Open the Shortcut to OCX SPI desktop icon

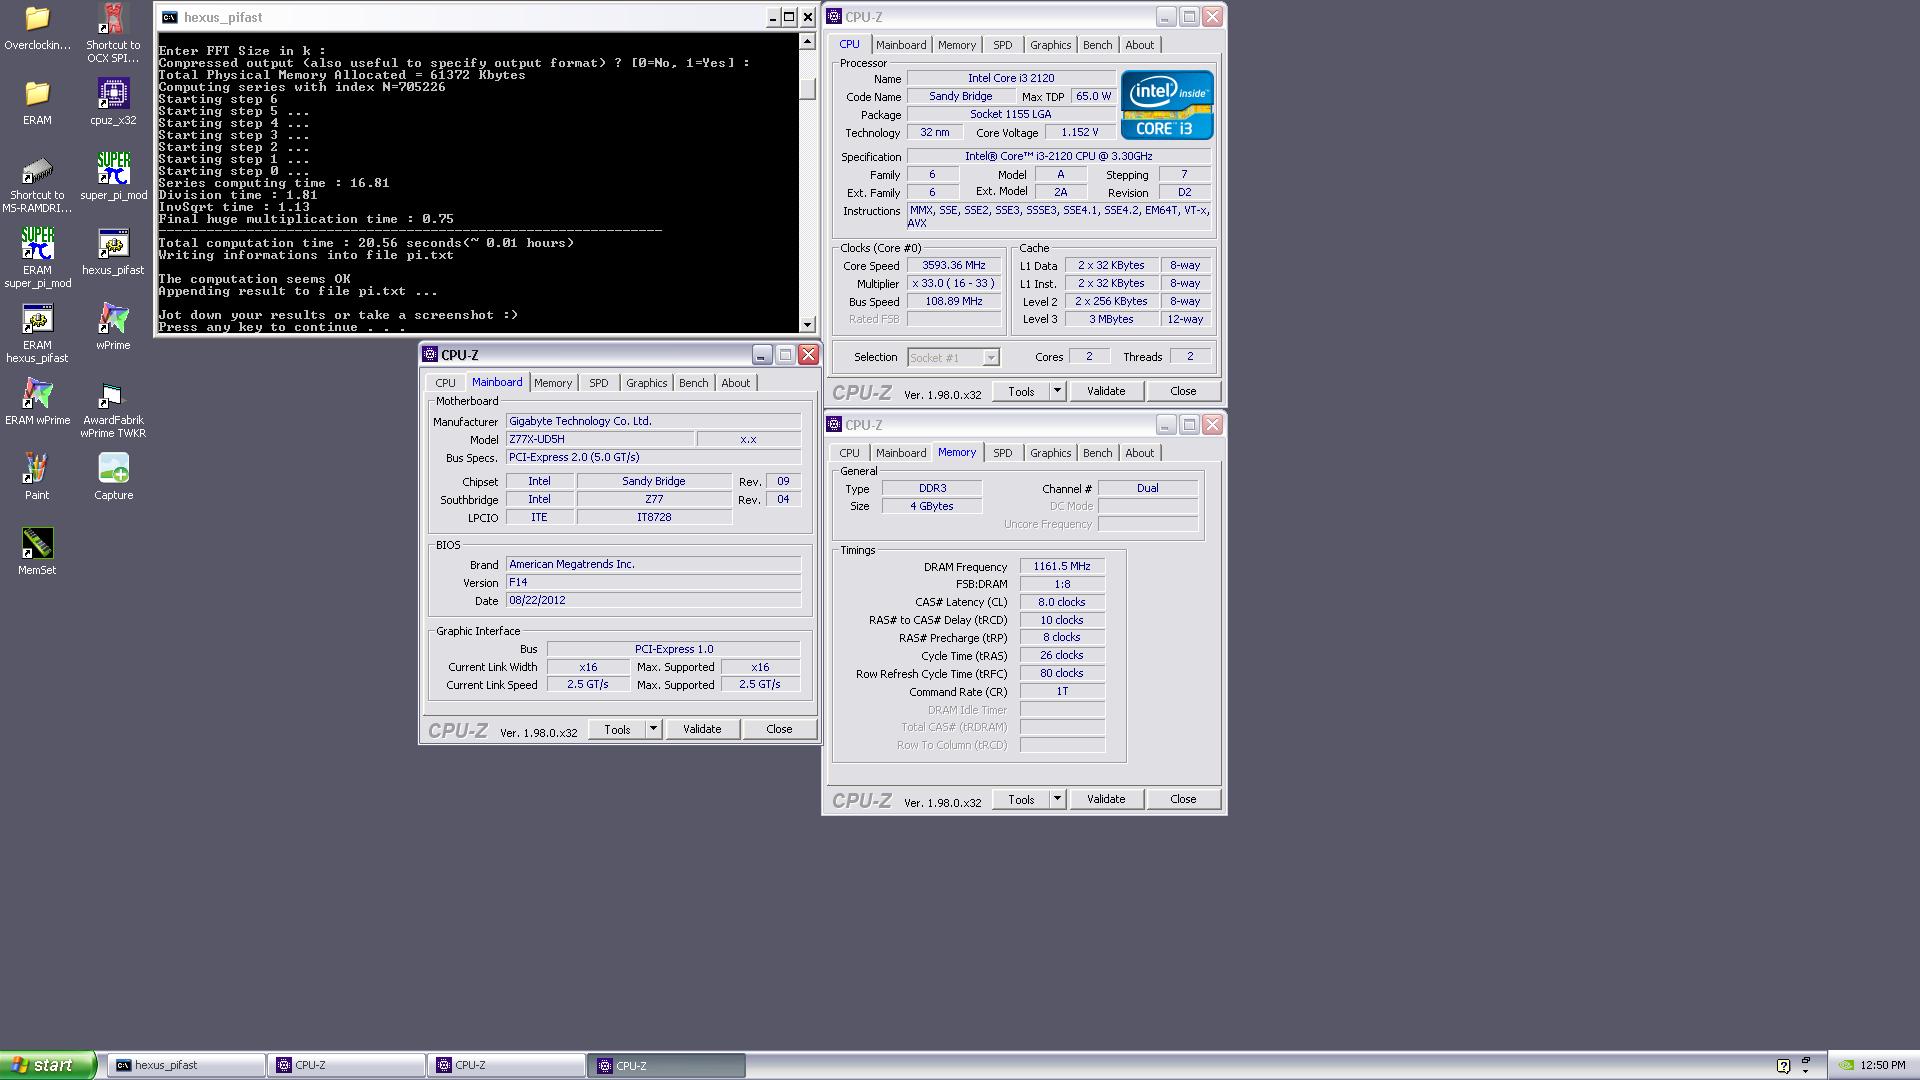[113, 33]
